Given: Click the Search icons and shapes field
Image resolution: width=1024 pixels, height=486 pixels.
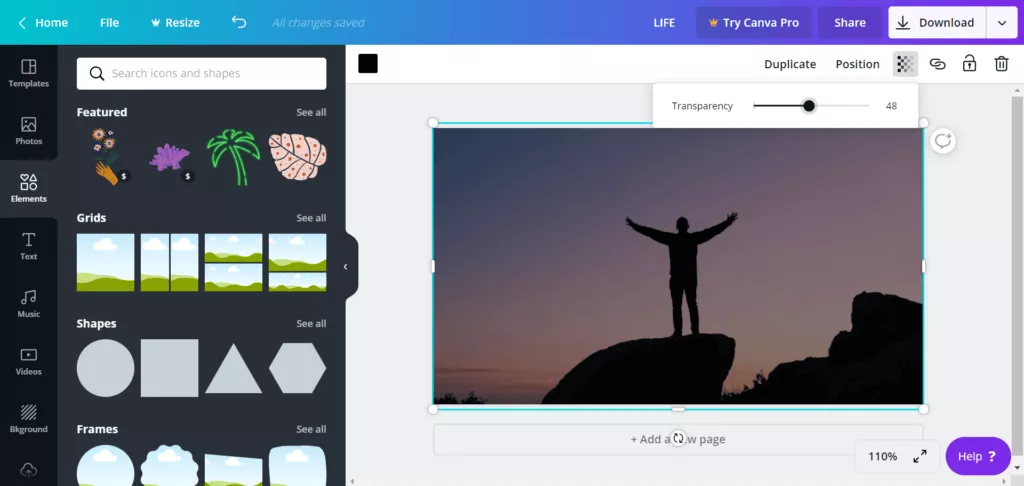Looking at the screenshot, I should pyautogui.click(x=202, y=73).
